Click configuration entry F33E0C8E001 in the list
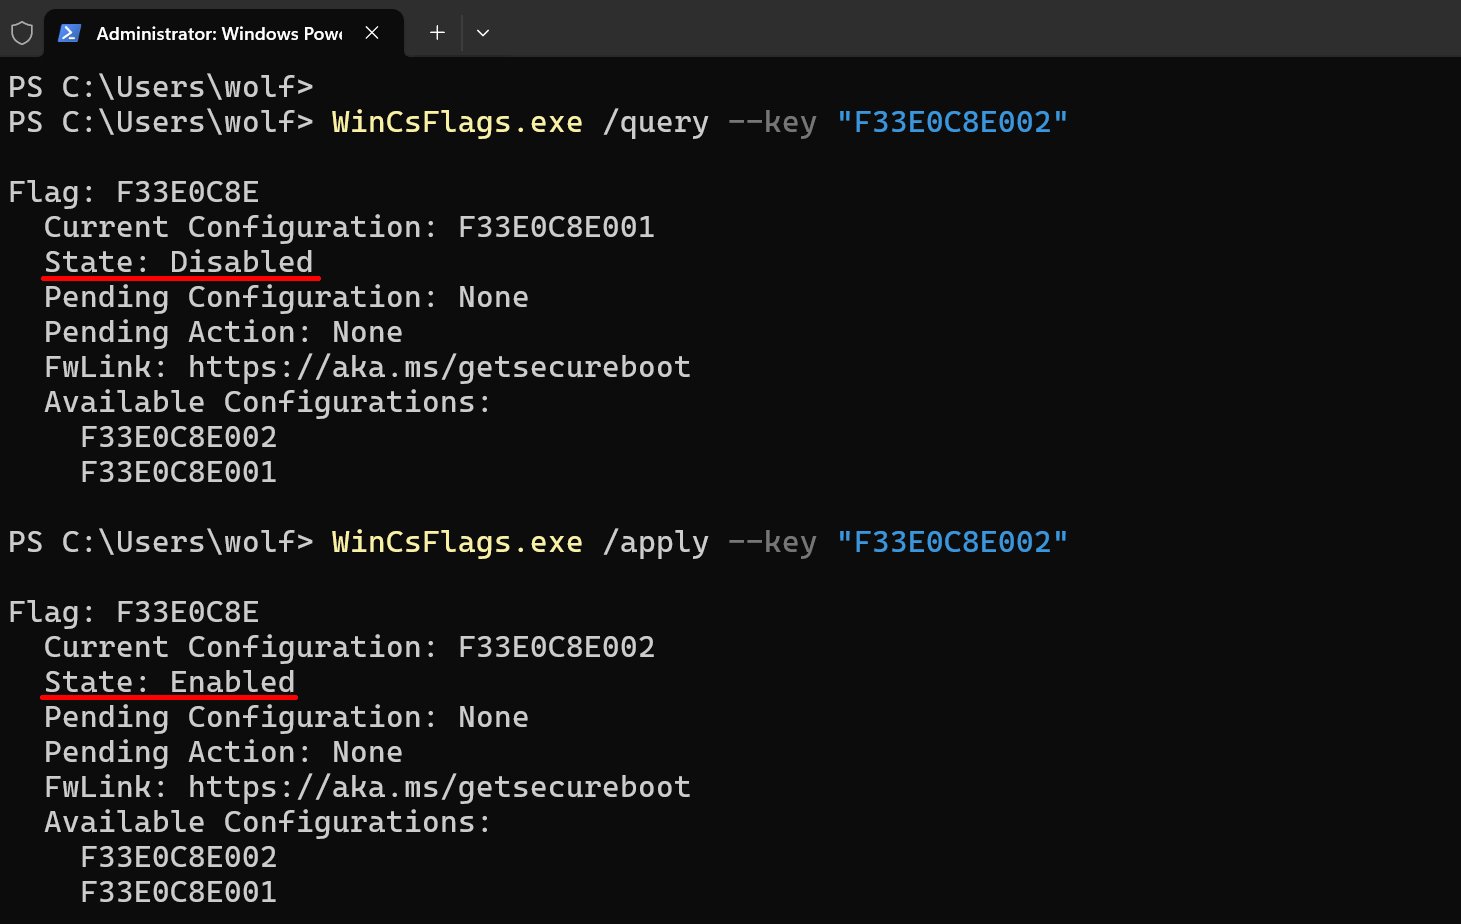 click(178, 471)
